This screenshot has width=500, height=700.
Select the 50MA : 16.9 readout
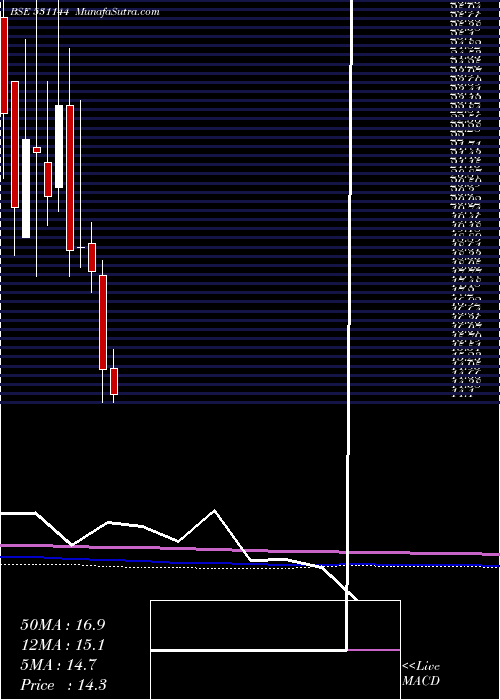point(62,625)
